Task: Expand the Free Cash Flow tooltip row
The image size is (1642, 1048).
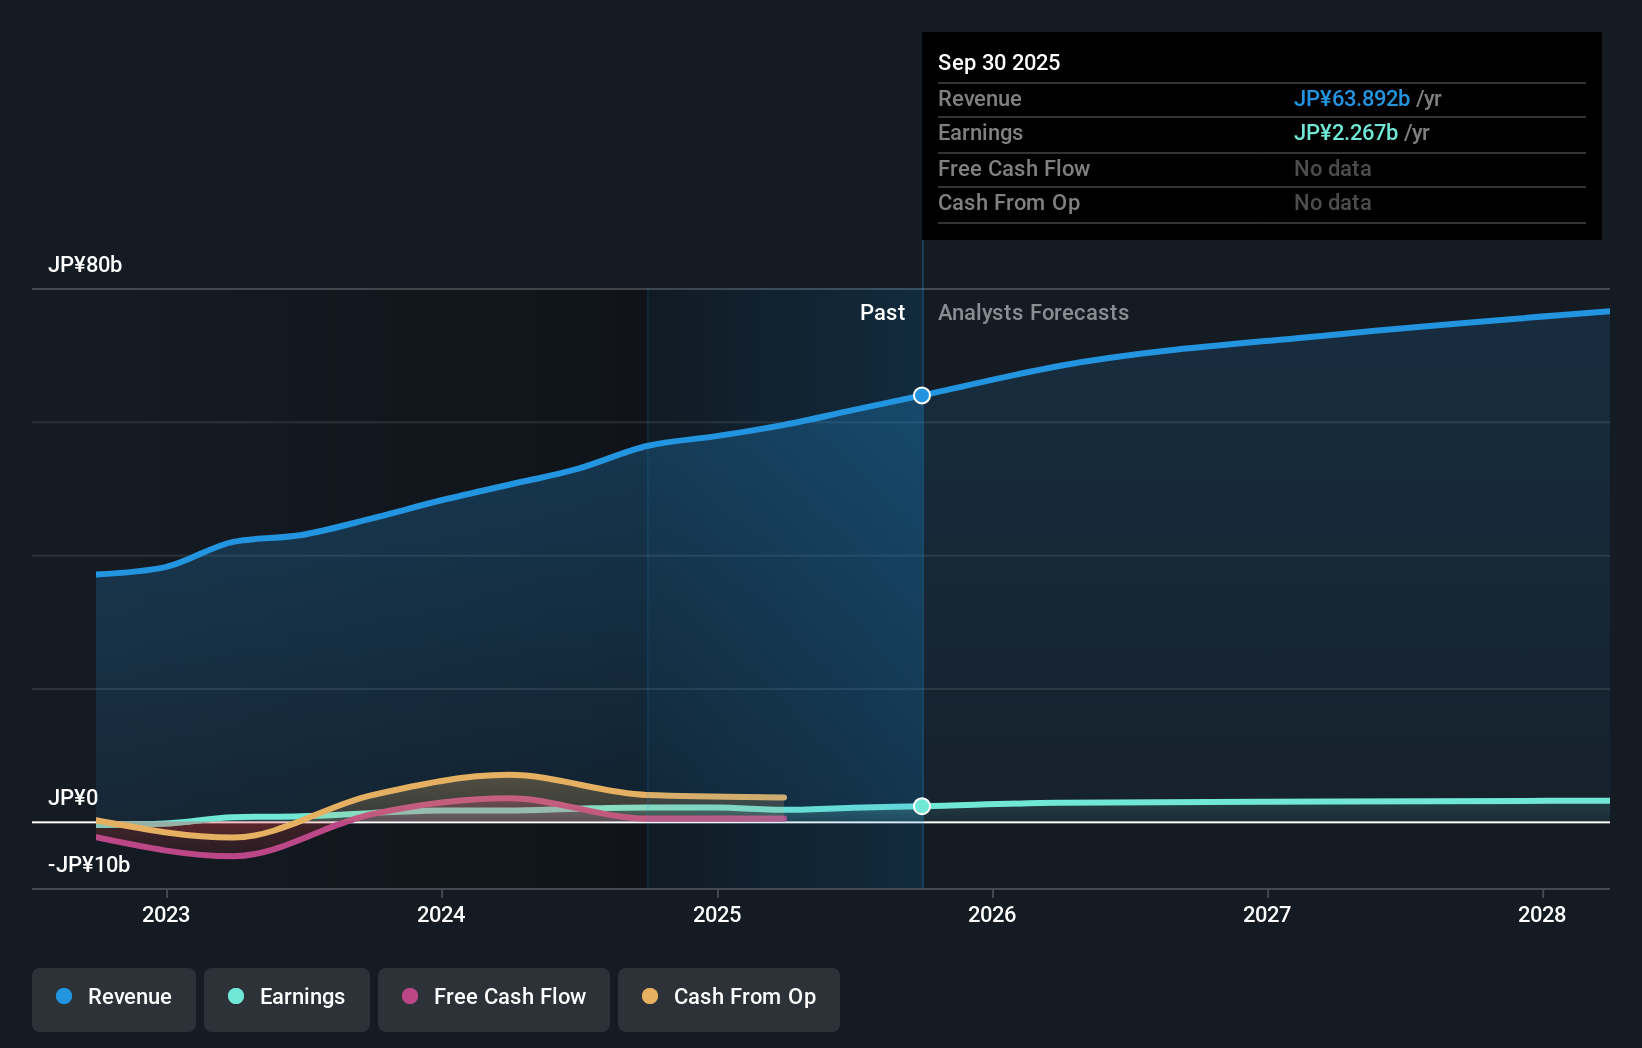Action: pyautogui.click(x=1014, y=169)
